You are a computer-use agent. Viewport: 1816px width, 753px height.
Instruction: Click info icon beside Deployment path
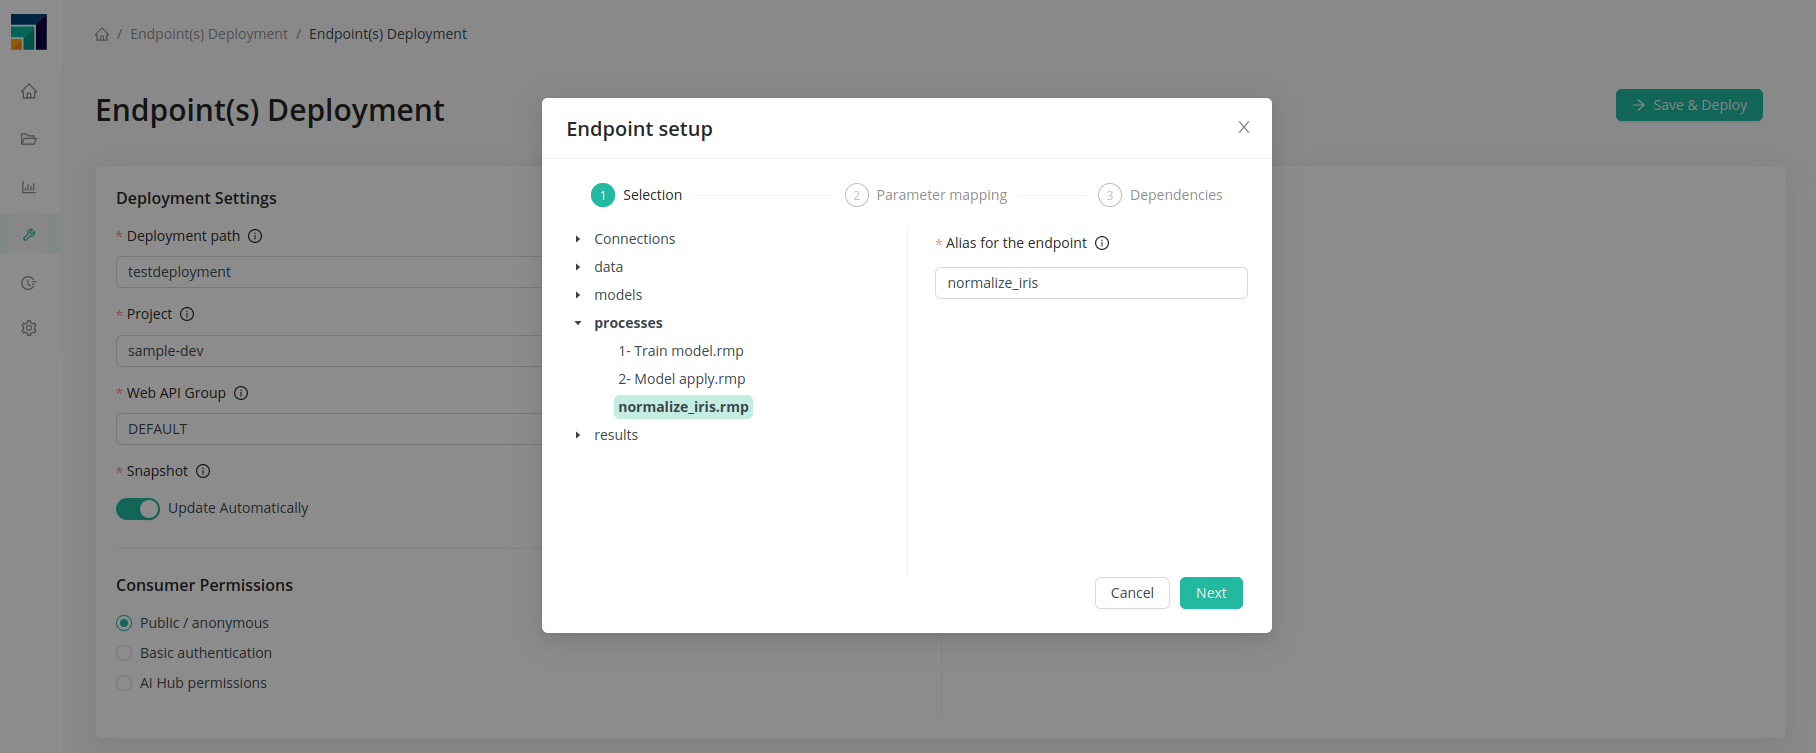click(x=255, y=236)
